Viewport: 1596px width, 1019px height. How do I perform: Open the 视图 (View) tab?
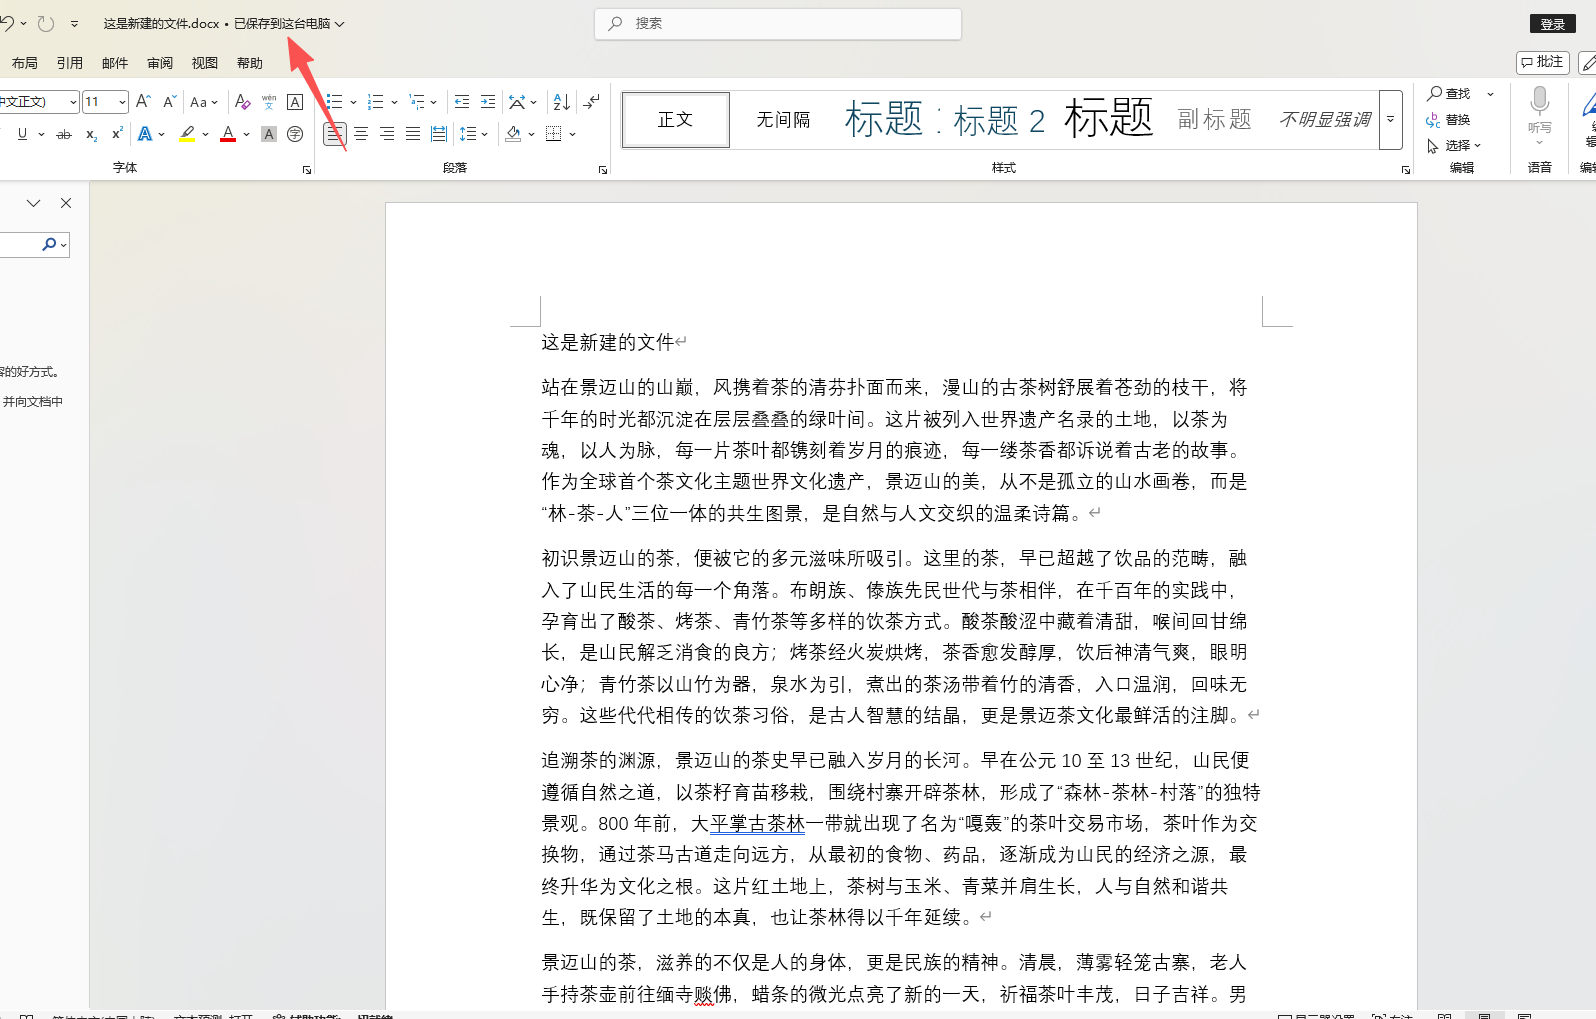click(205, 63)
